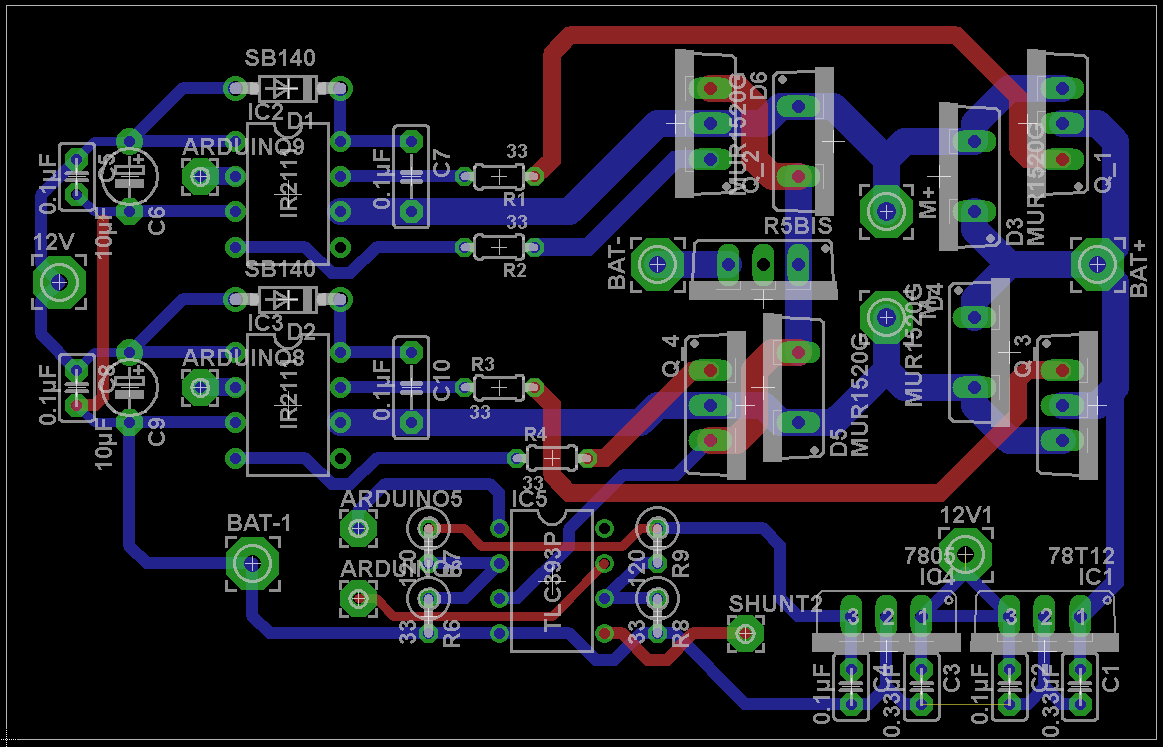This screenshot has height=747, width=1163.
Task: Click the D6 designator label
Action: pyautogui.click(x=757, y=86)
